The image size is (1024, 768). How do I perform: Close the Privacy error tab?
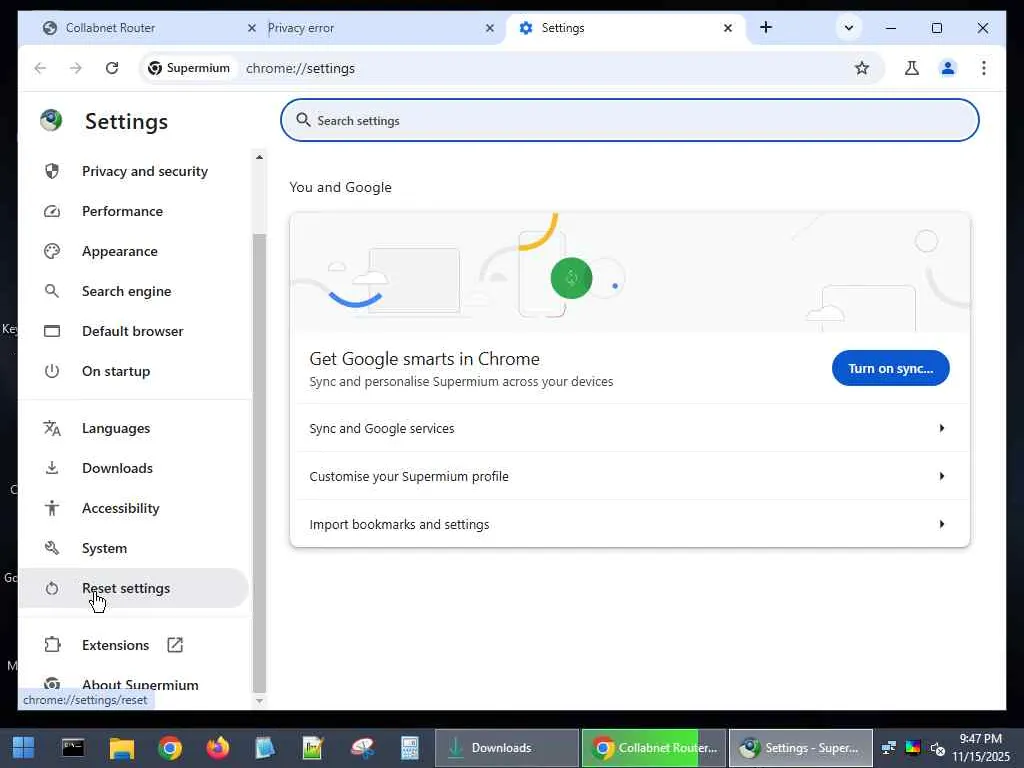[490, 28]
